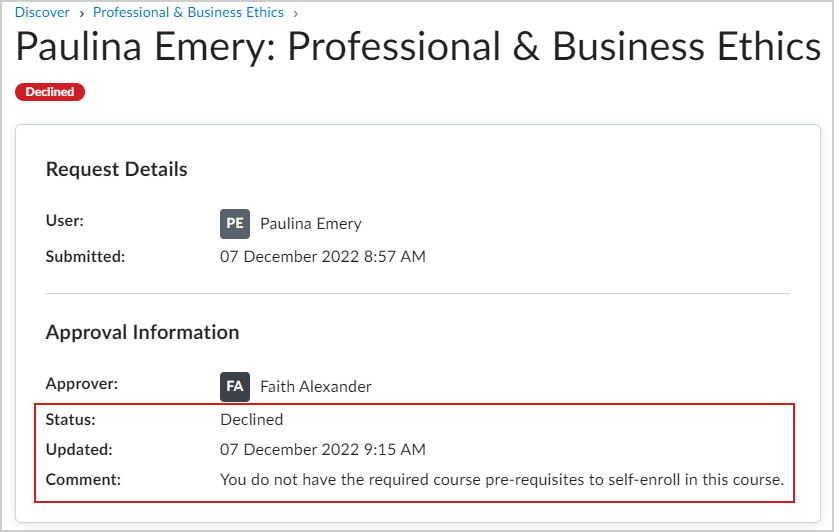Viewport: 834px width, 532px height.
Task: Click the updated date 9:15 AM value
Action: (322, 450)
